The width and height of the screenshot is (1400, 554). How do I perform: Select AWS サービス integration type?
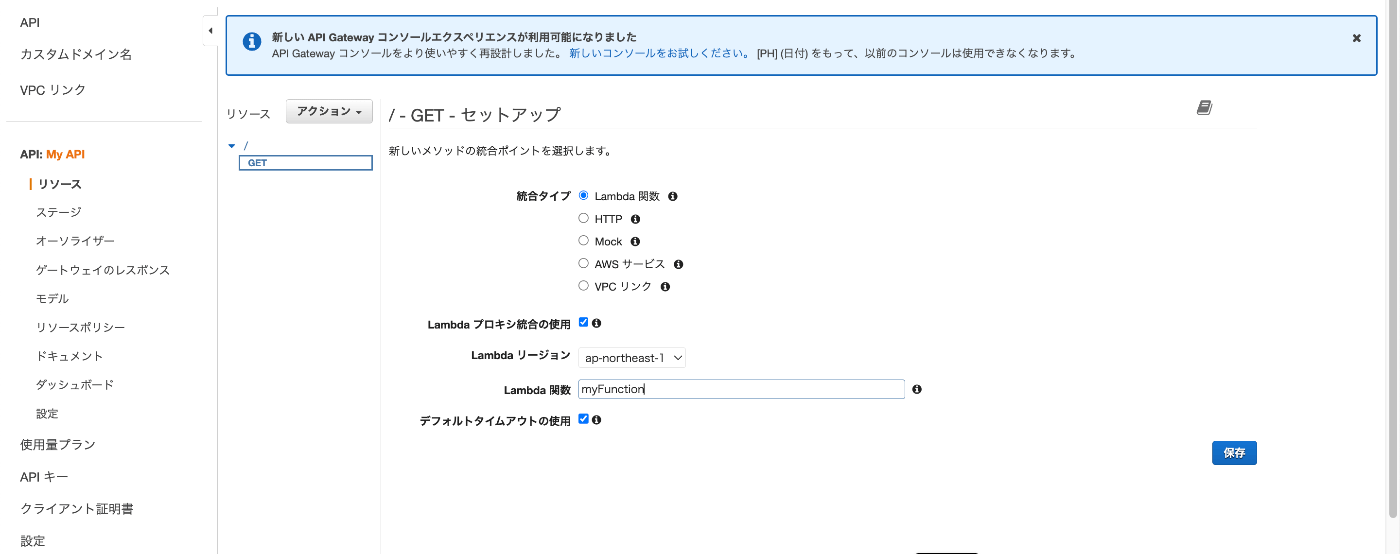point(584,264)
